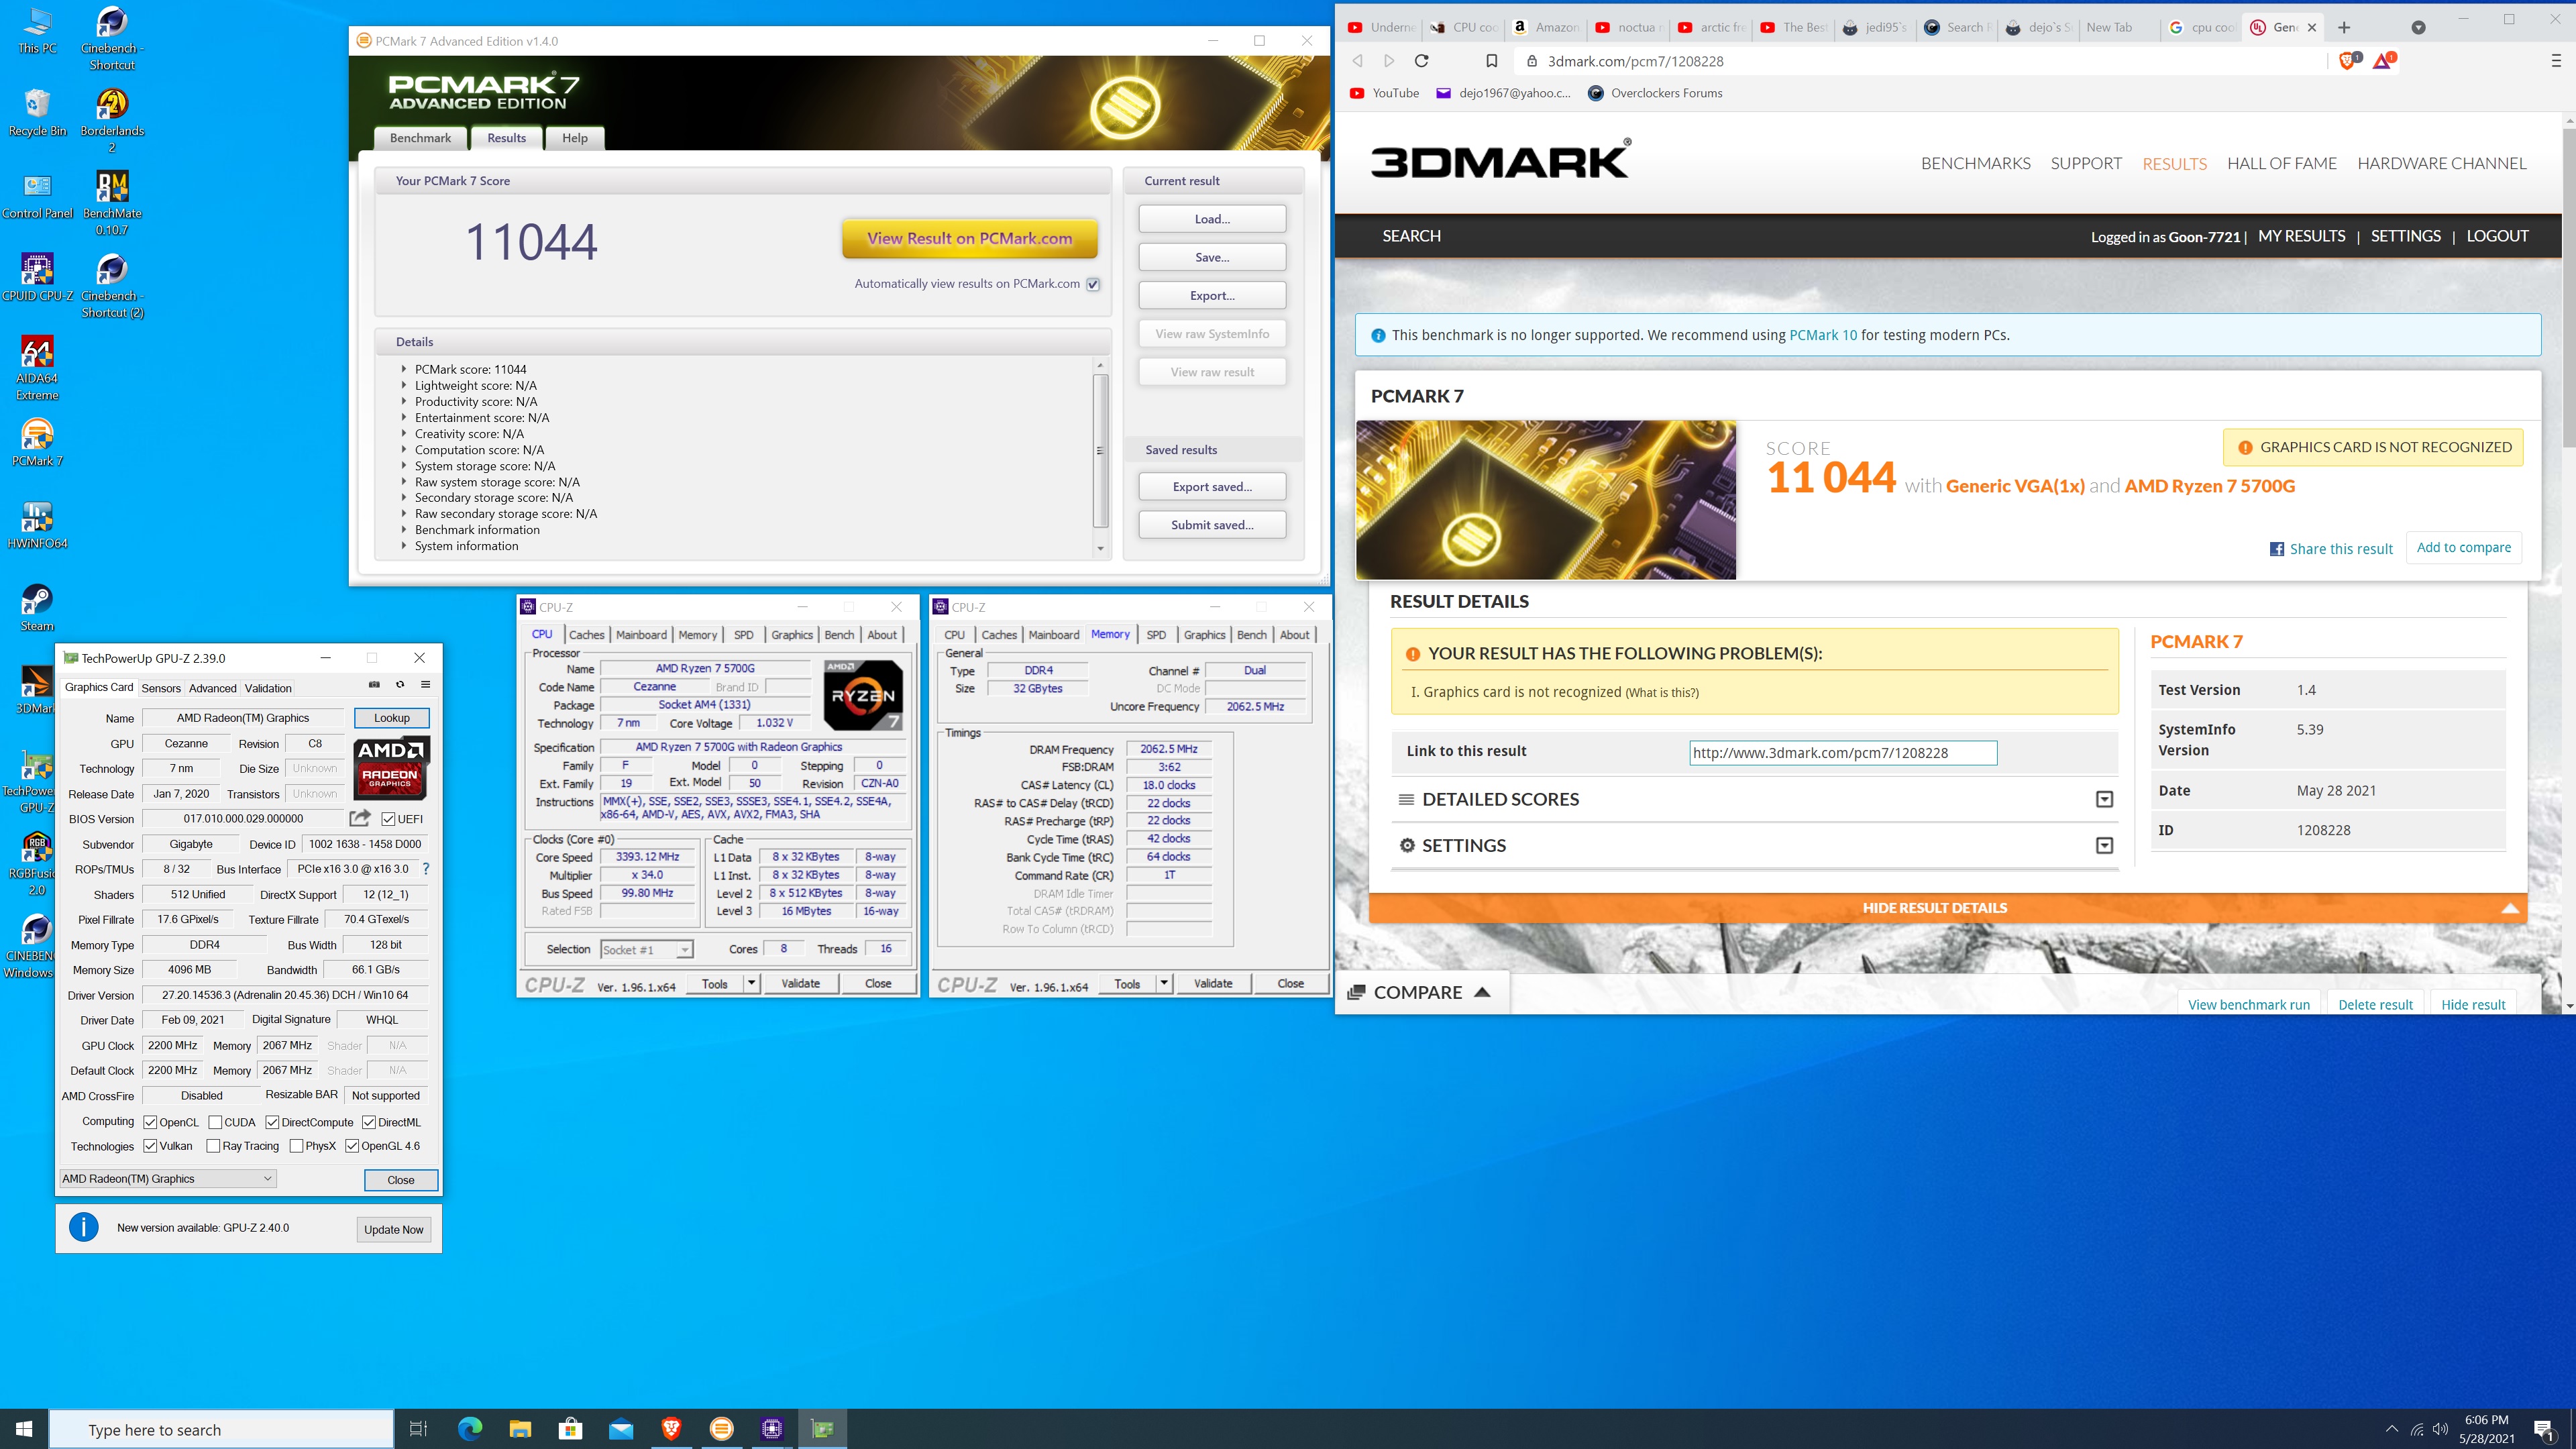Open the AIDA64 Extreme desktop icon
The width and height of the screenshot is (2576, 1449).
37,368
